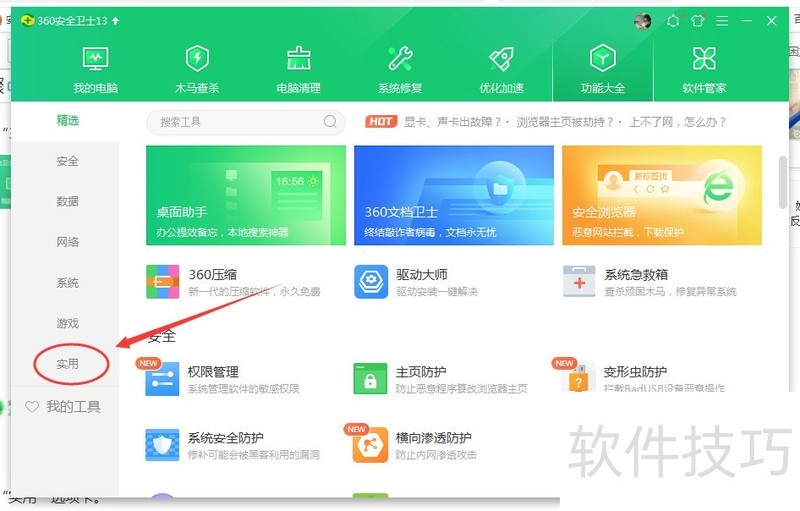Screen dimensions: 800x511
Task: Open the 驱动大师 tool icon
Action: pos(371,282)
